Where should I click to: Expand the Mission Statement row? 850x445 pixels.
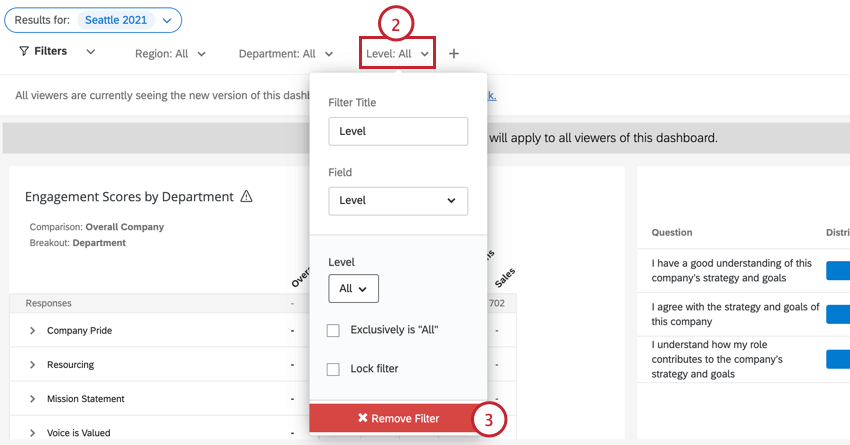(33, 399)
